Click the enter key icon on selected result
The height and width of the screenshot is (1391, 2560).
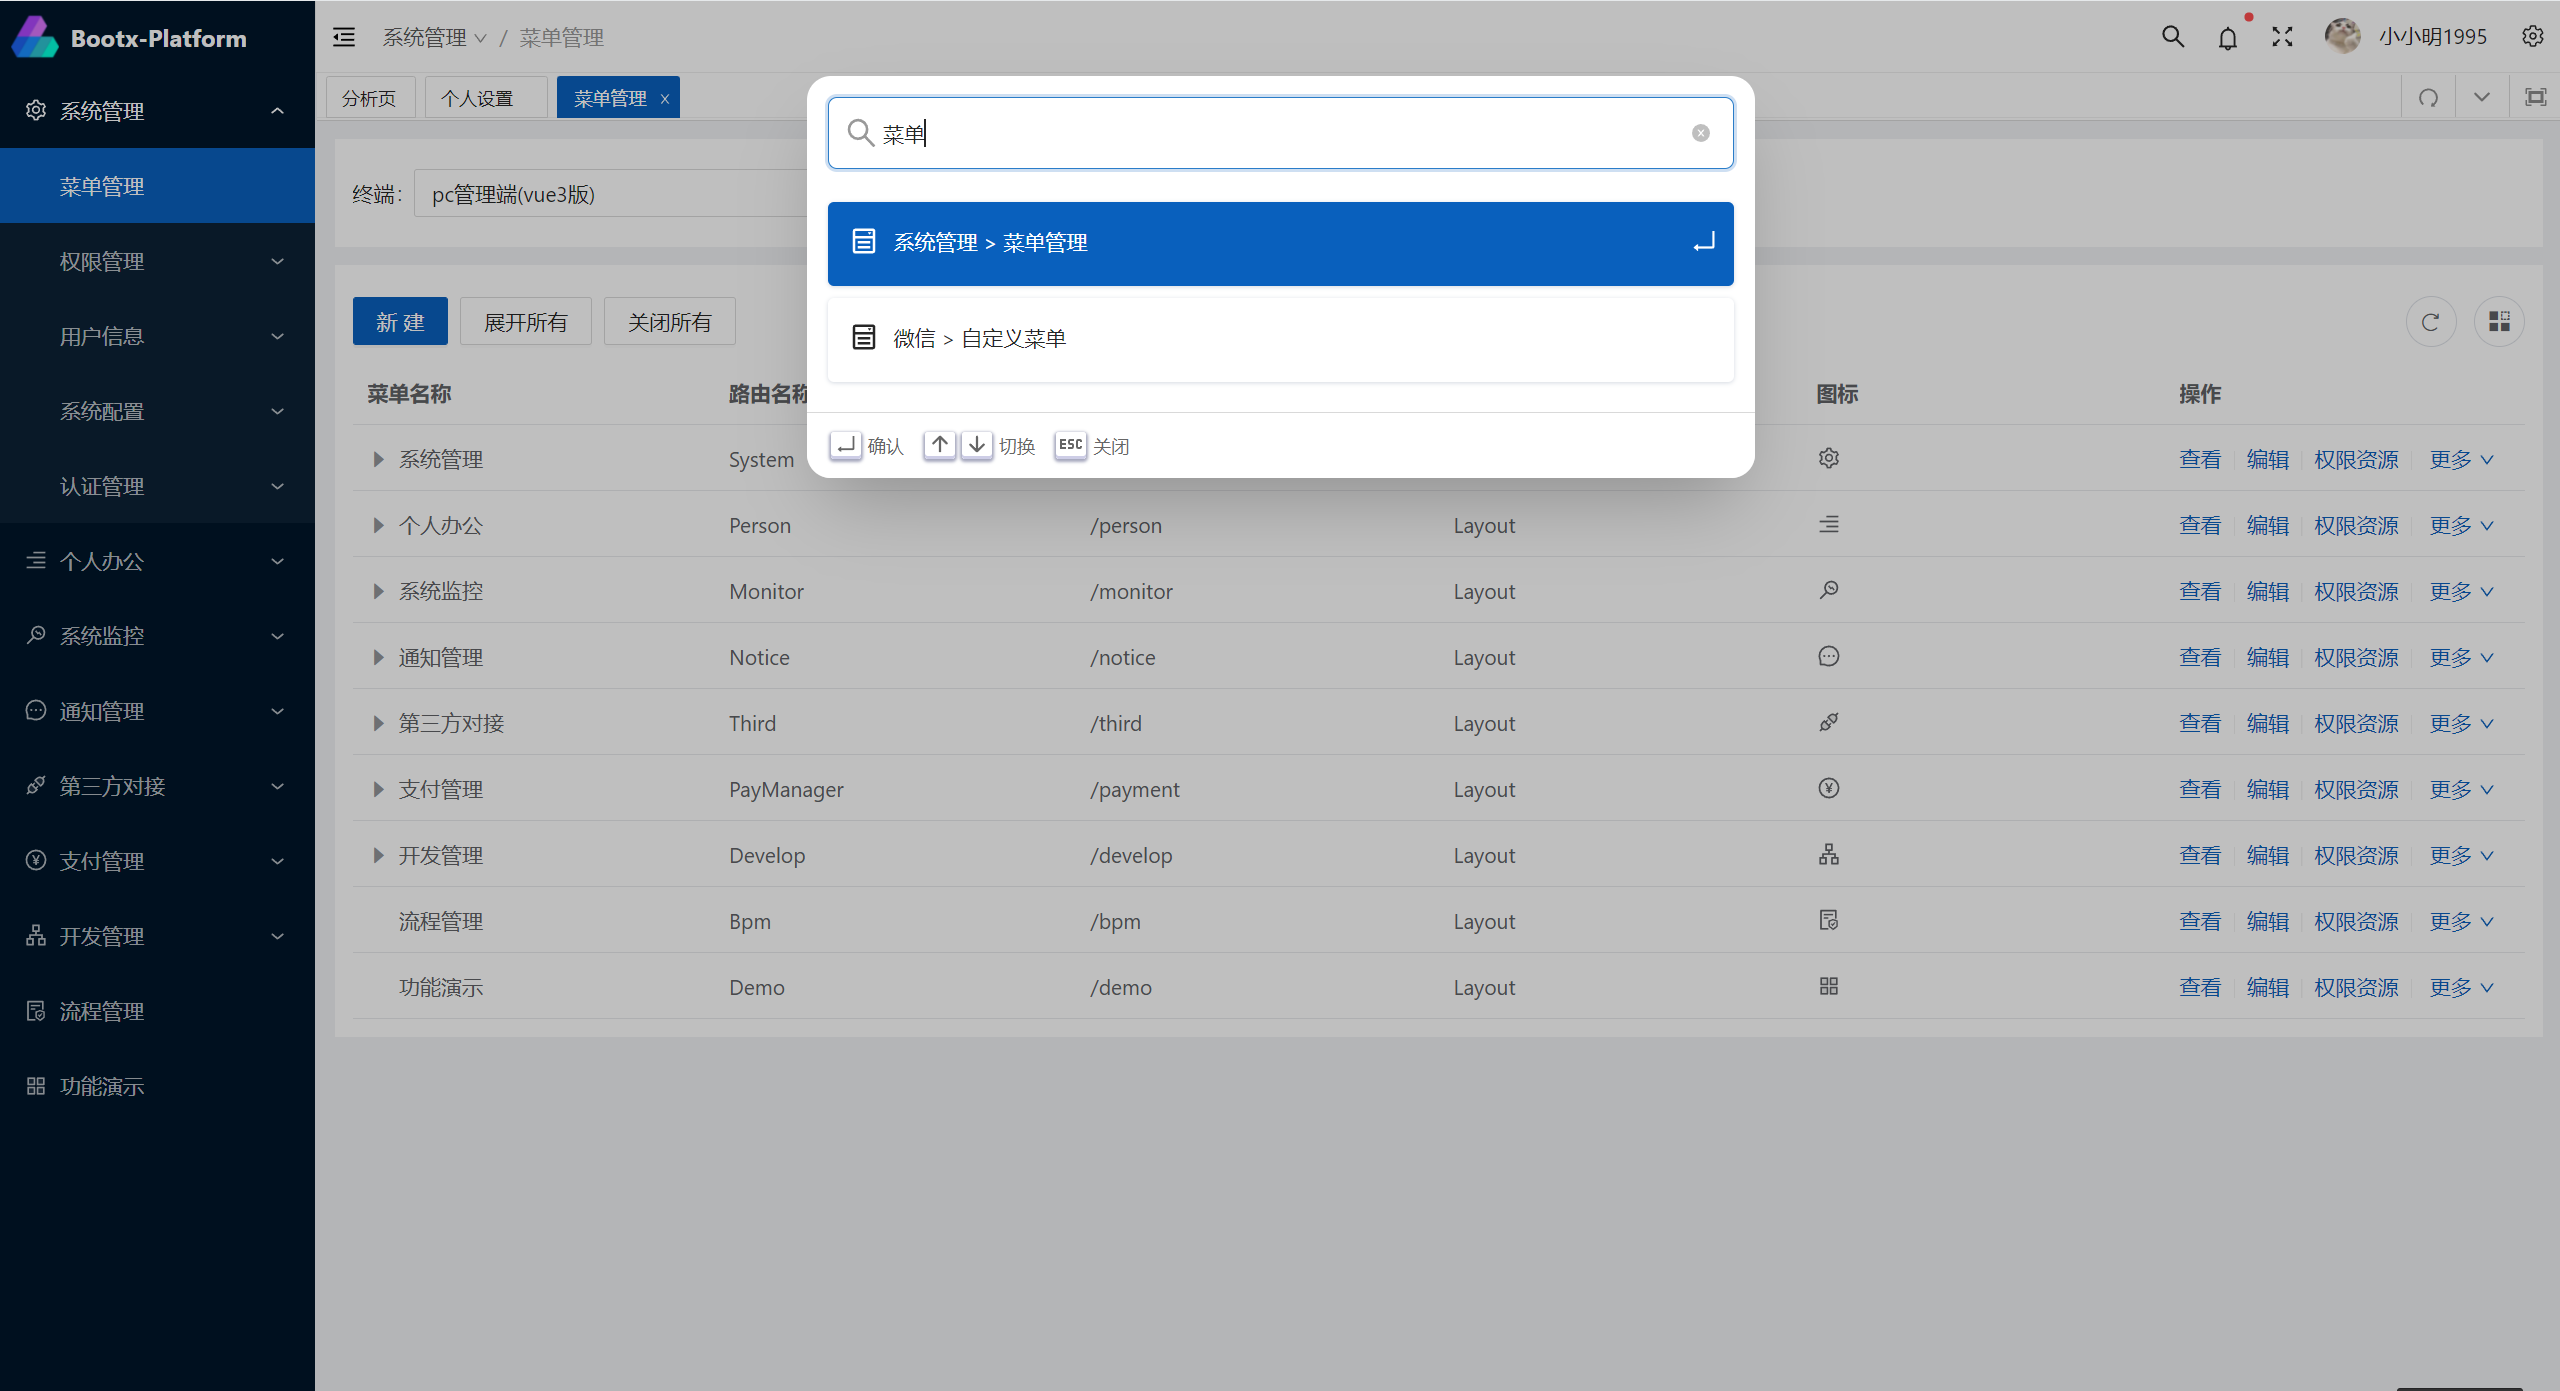[1704, 243]
